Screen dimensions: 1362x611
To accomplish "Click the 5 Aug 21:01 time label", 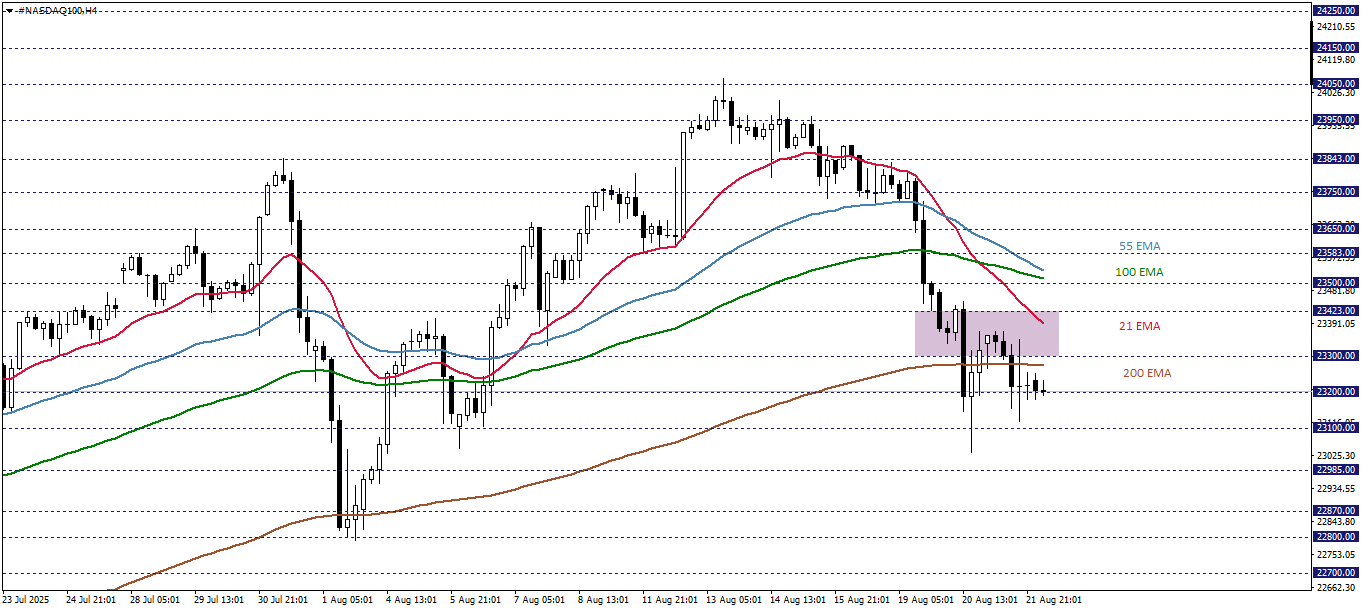I will tap(474, 600).
